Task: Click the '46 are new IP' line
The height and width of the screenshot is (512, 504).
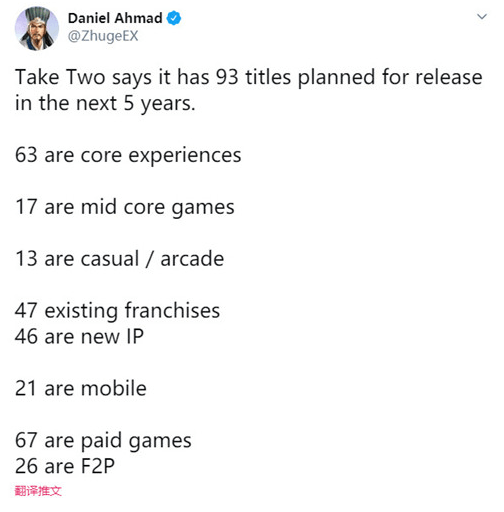Action: tap(79, 337)
